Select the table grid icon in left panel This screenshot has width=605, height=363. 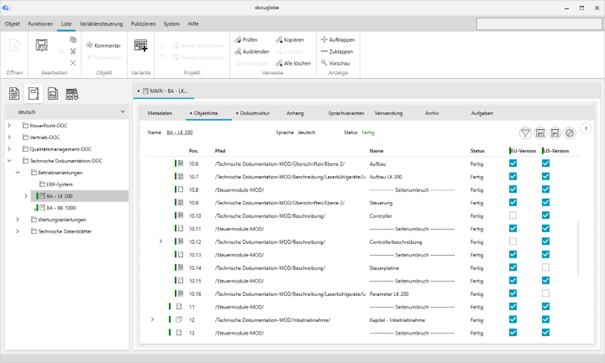pos(72,94)
